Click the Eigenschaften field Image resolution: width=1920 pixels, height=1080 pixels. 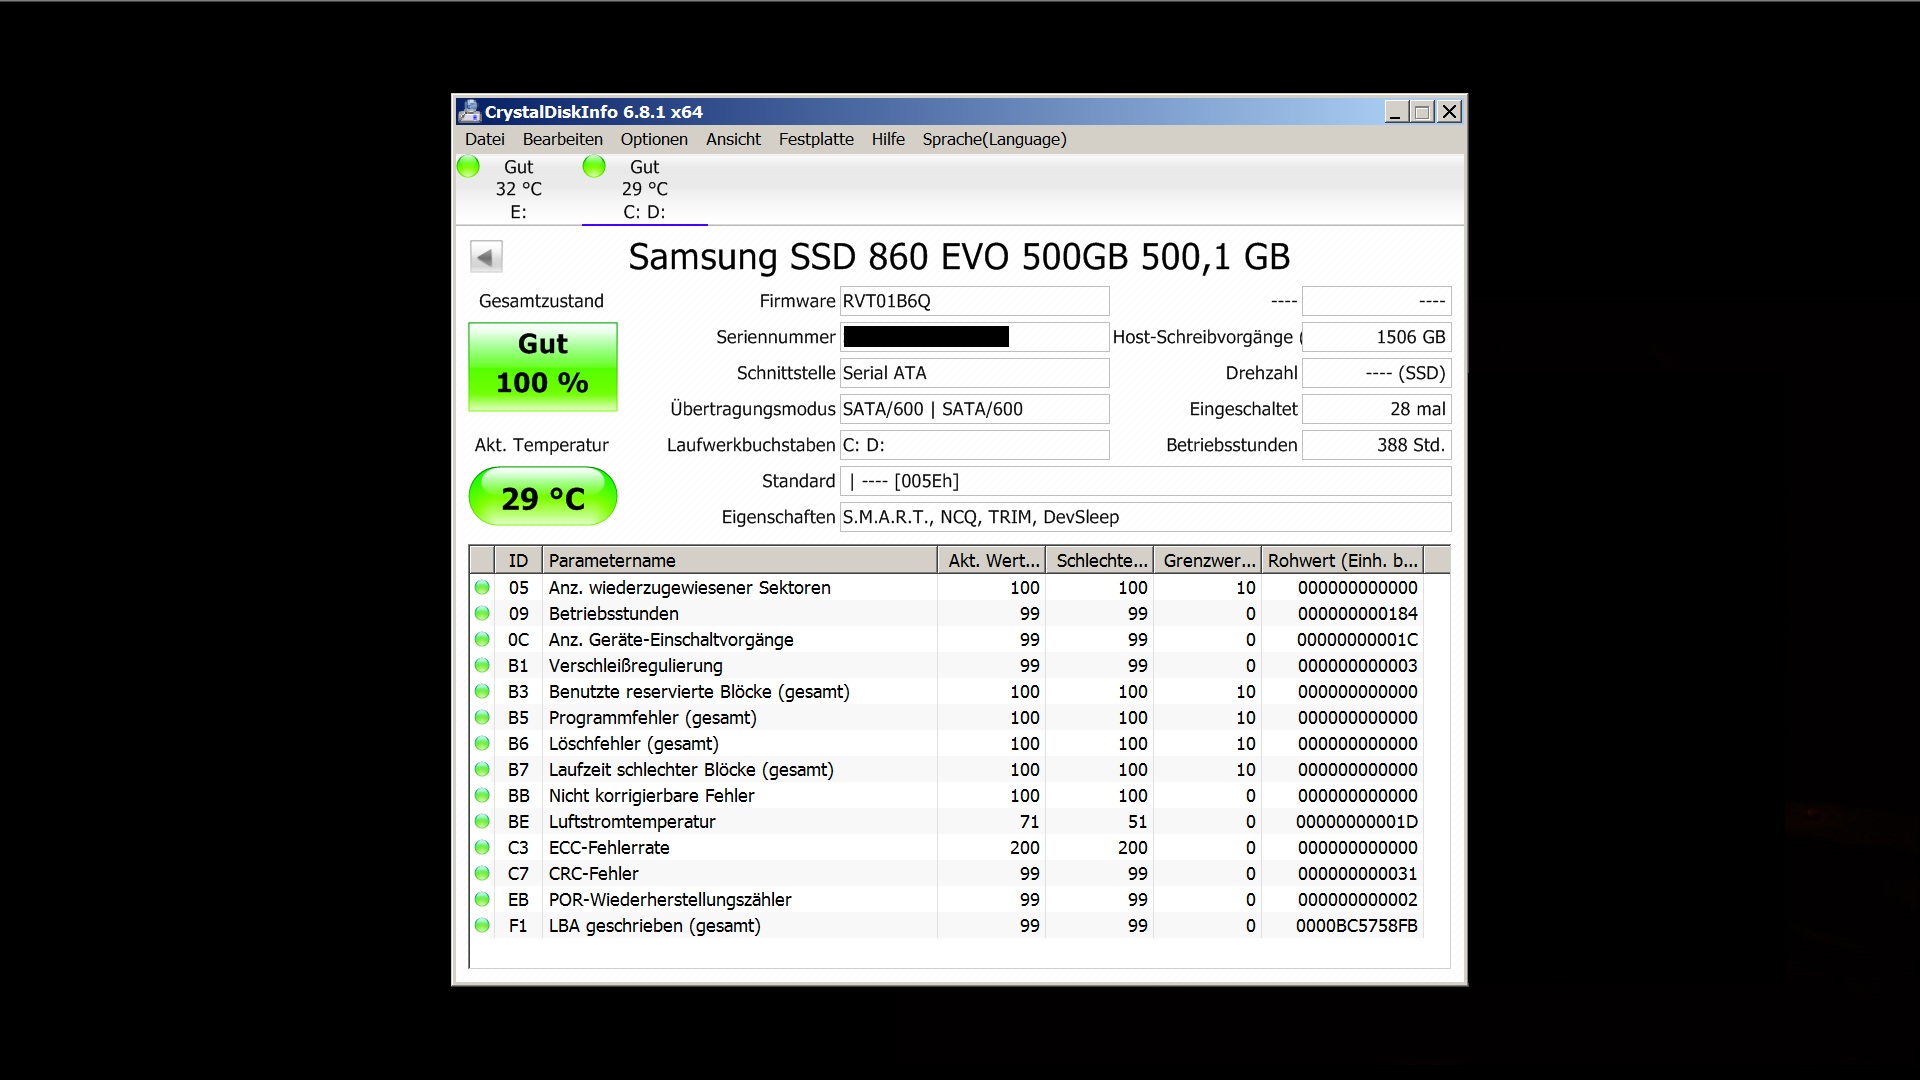1145,517
